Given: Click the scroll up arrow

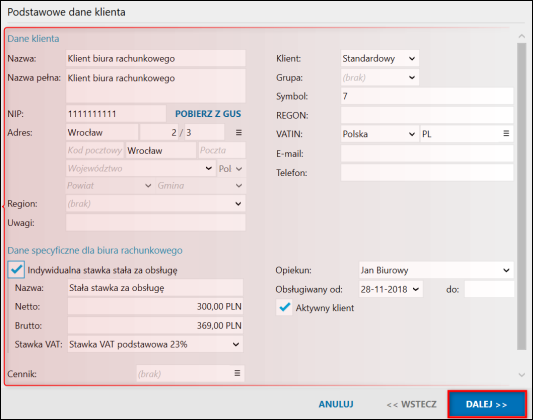Looking at the screenshot, I should tap(521, 36).
